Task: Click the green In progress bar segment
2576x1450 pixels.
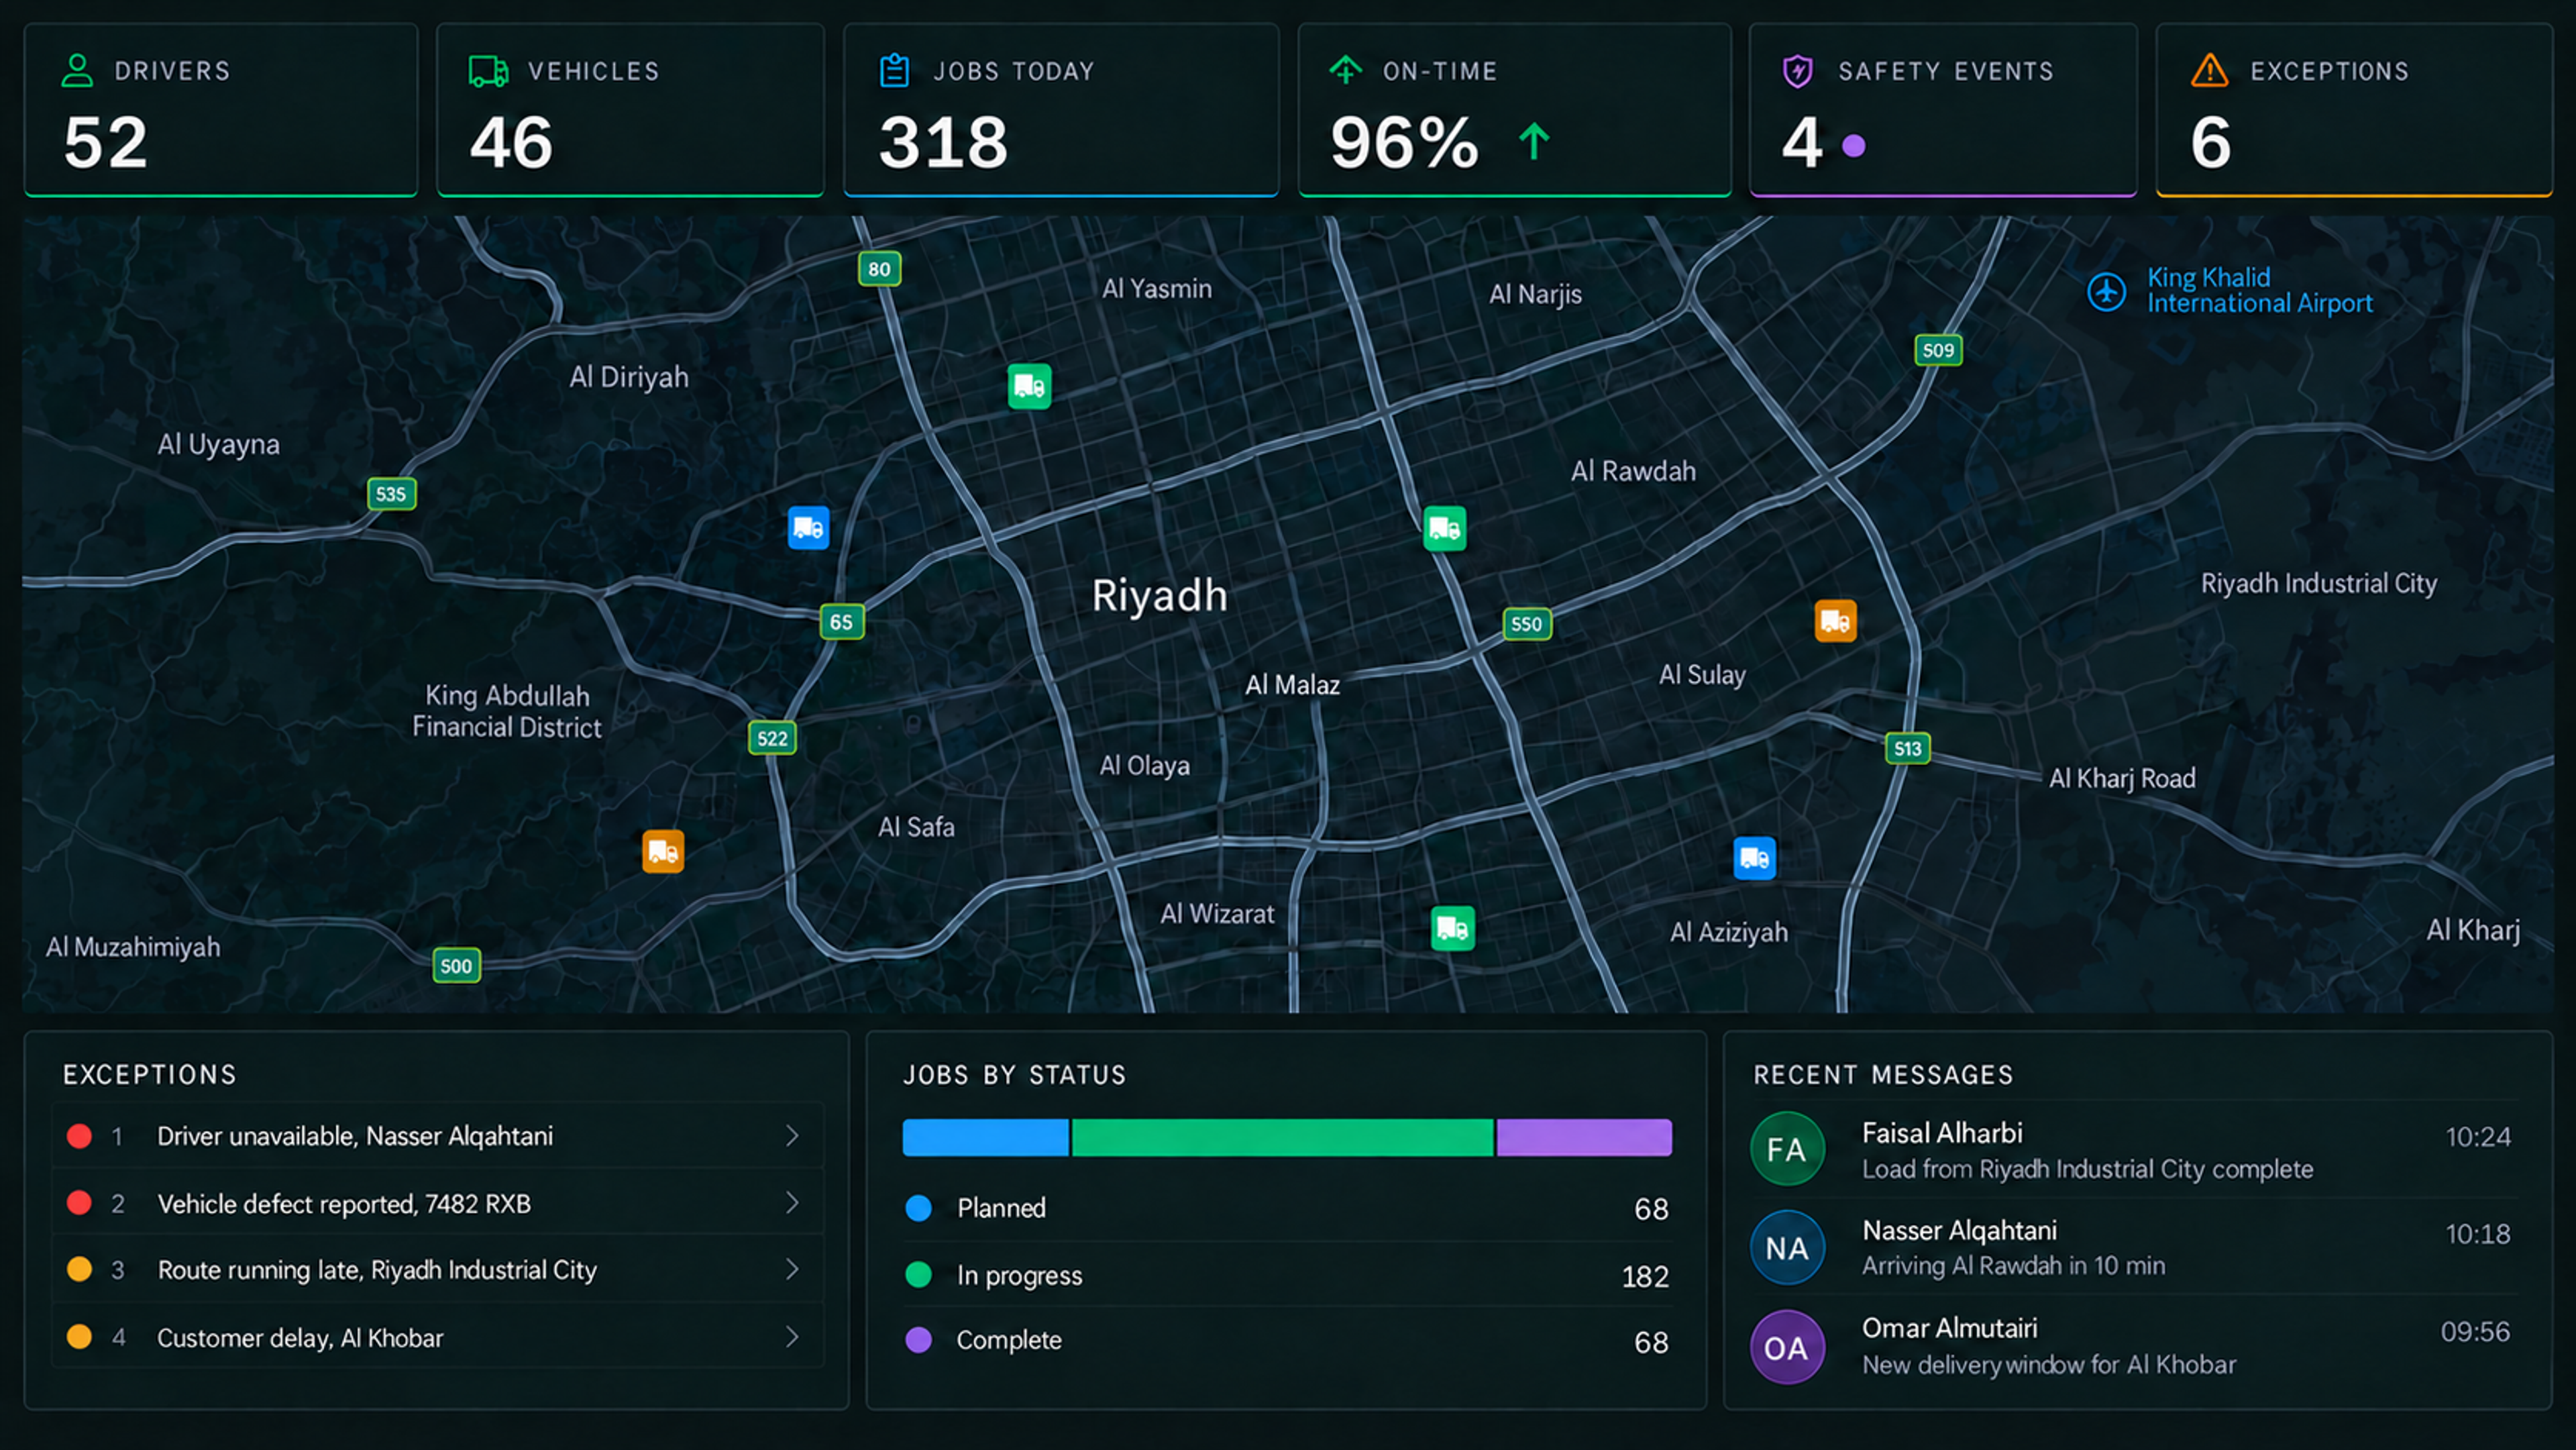Action: [1282, 1137]
